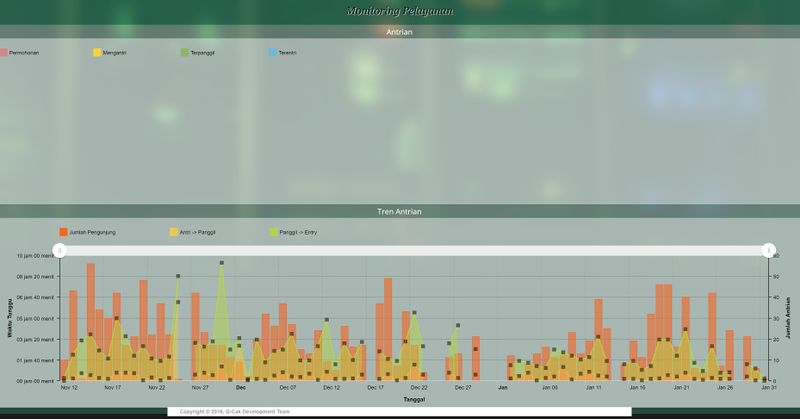
Task: Click the Nov 27 date label
Action: pyautogui.click(x=200, y=388)
